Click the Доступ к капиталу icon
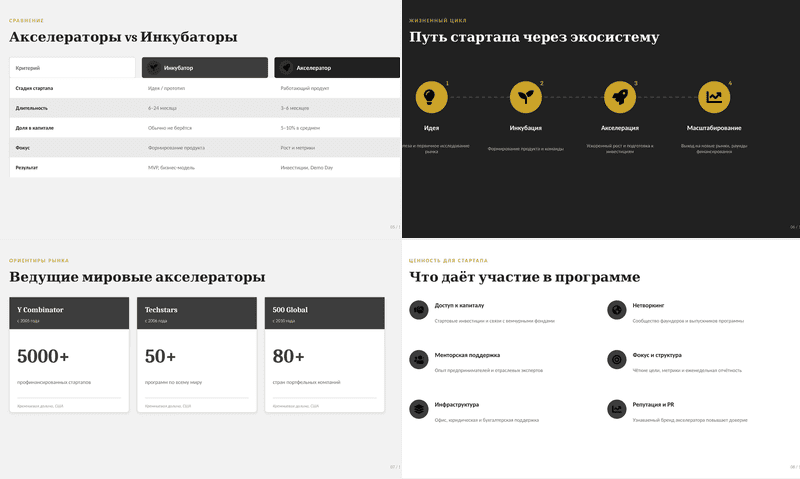800x479 pixels. point(419,310)
